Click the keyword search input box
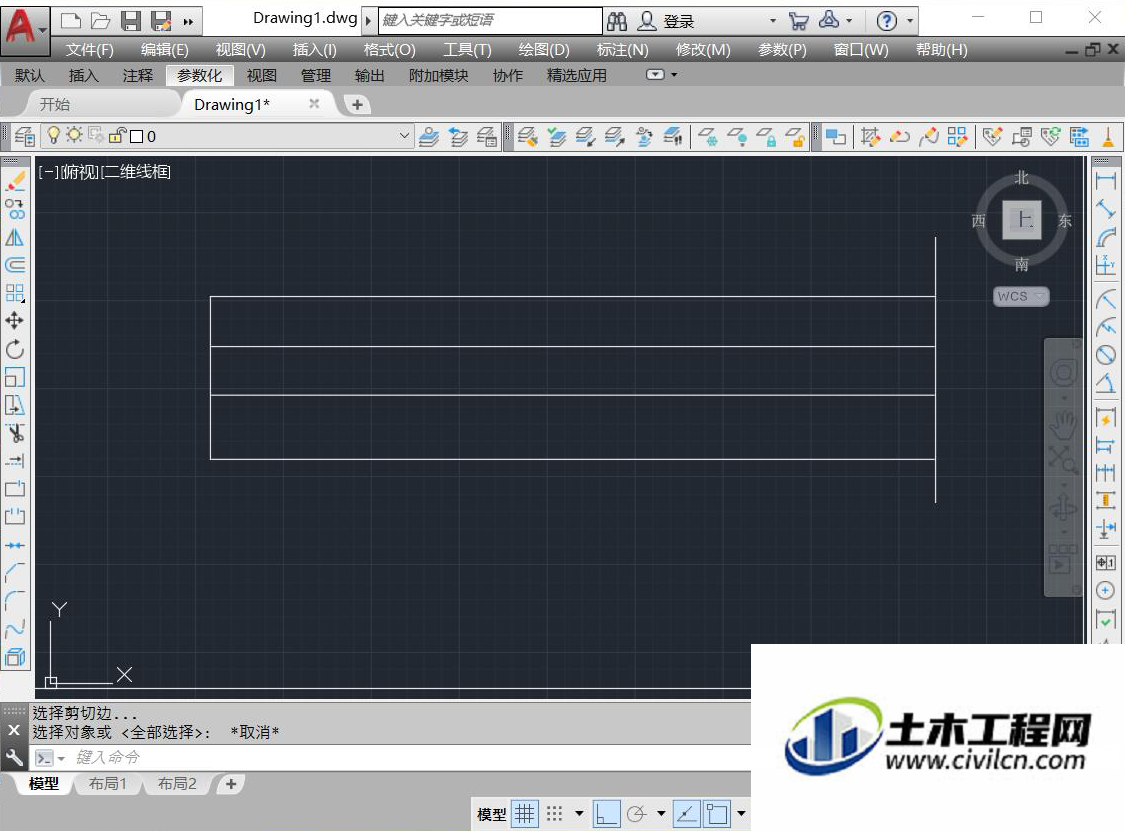 click(x=491, y=20)
